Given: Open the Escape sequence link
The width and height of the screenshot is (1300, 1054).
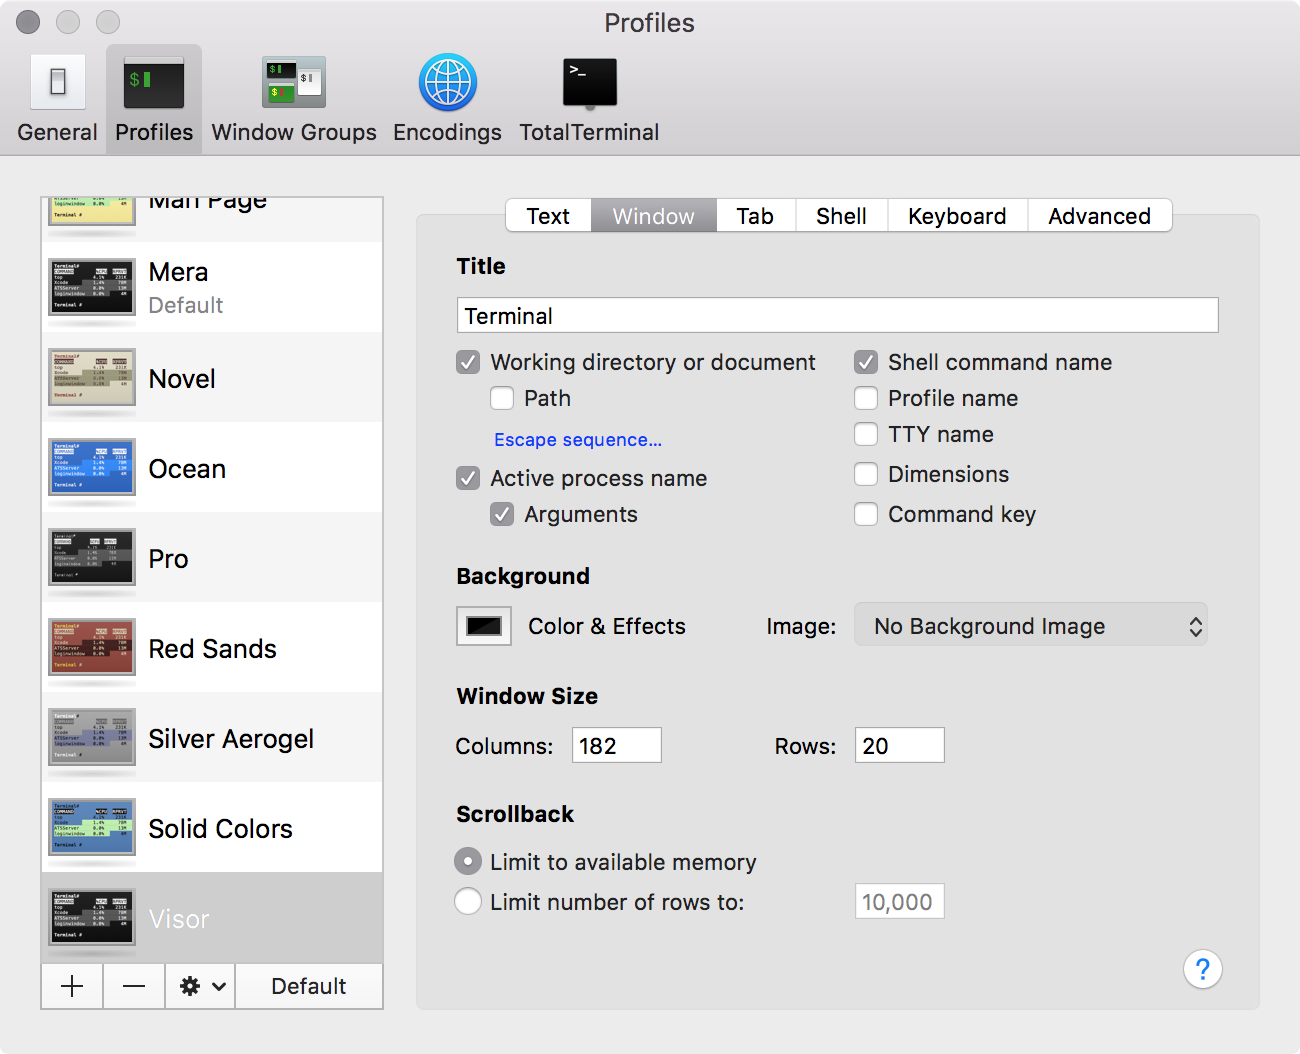Looking at the screenshot, I should (x=578, y=440).
